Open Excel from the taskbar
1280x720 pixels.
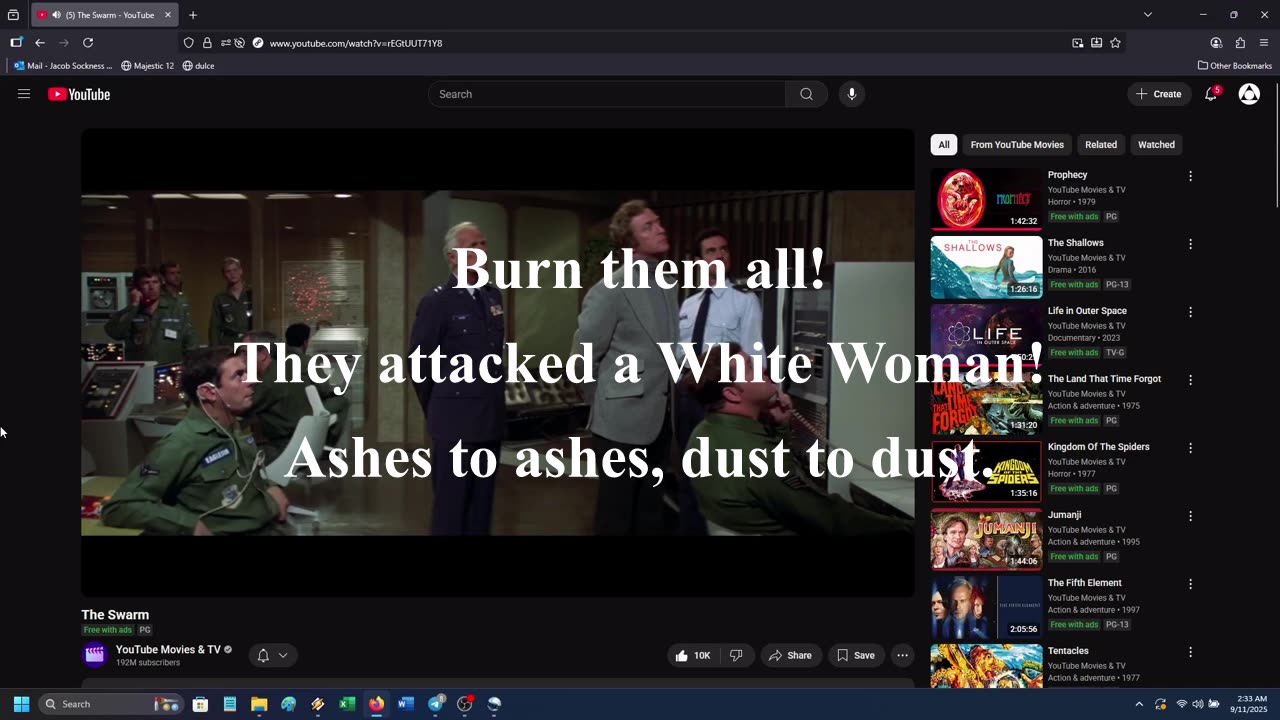pyautogui.click(x=347, y=704)
